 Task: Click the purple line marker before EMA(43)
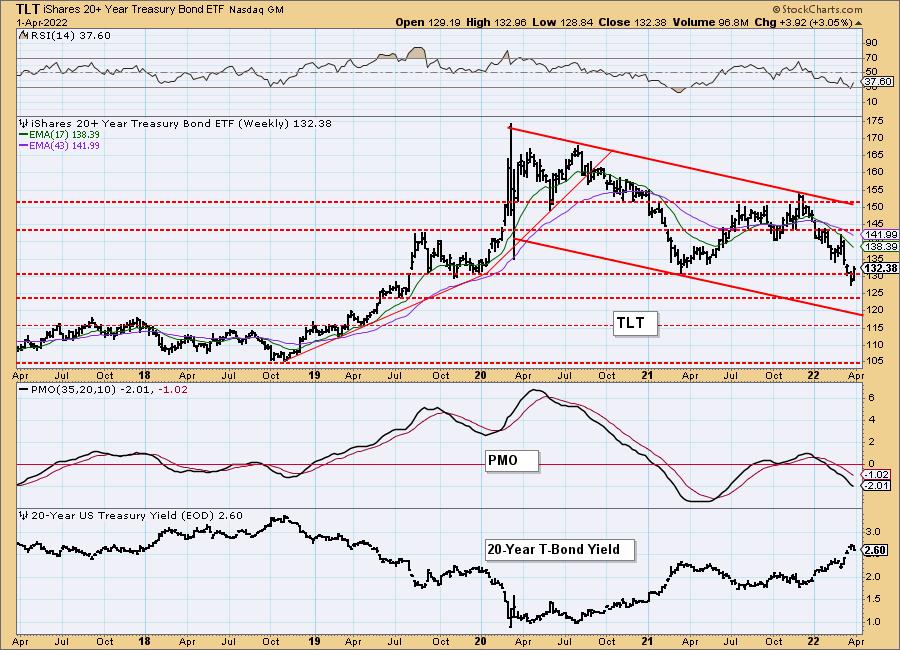[x=24, y=146]
